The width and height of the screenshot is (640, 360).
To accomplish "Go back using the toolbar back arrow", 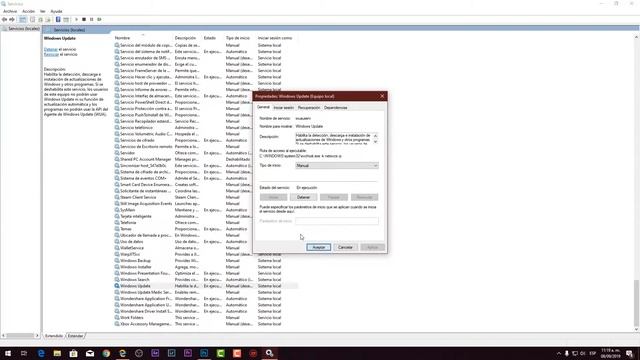I will click(x=4, y=19).
